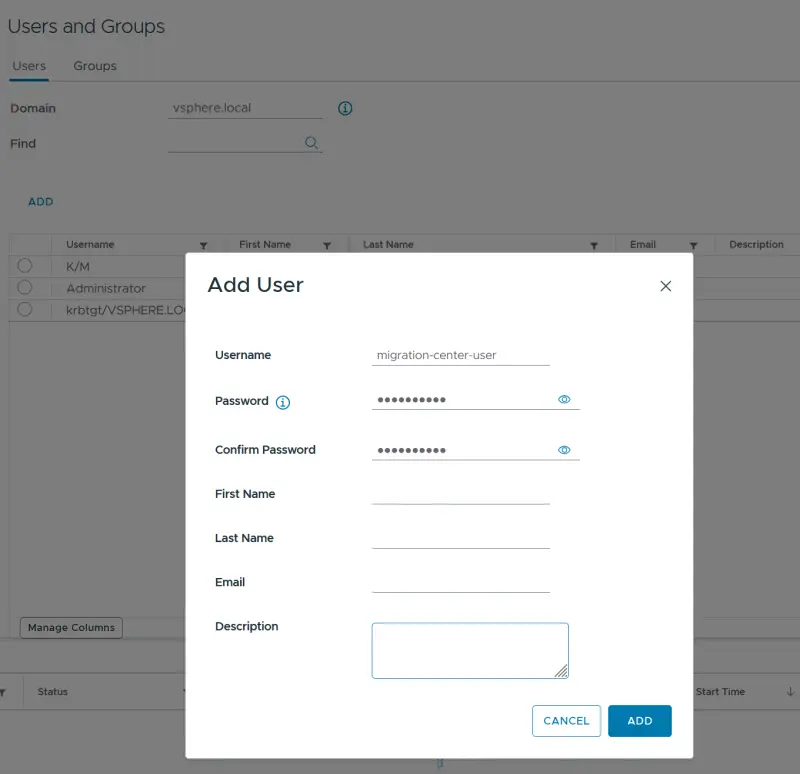Open the Manage Columns options
The width and height of the screenshot is (800, 774).
[70, 628]
